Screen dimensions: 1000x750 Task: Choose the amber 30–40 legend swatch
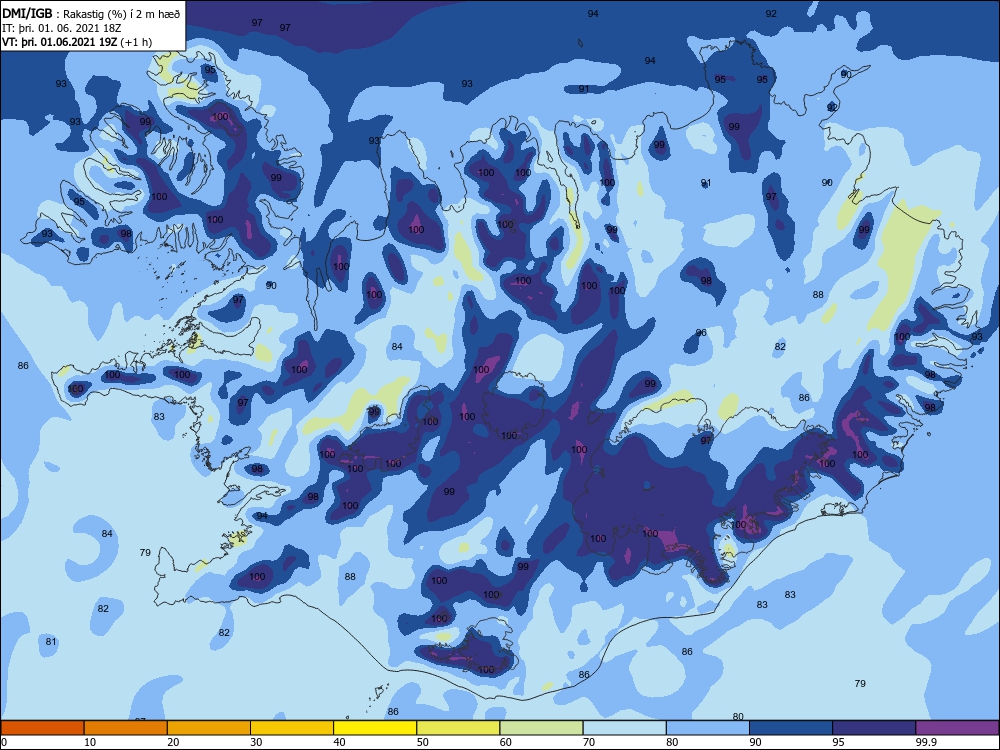(x=292, y=728)
